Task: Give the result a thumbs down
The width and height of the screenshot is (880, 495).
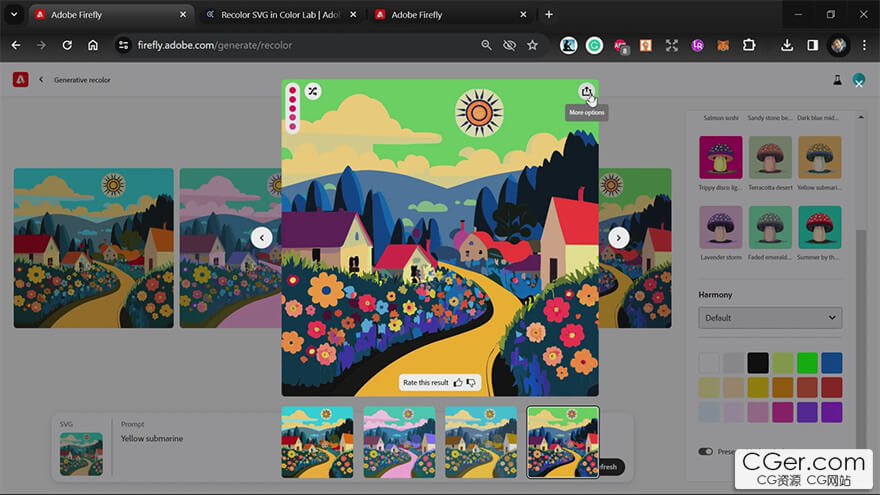Action: [x=471, y=383]
